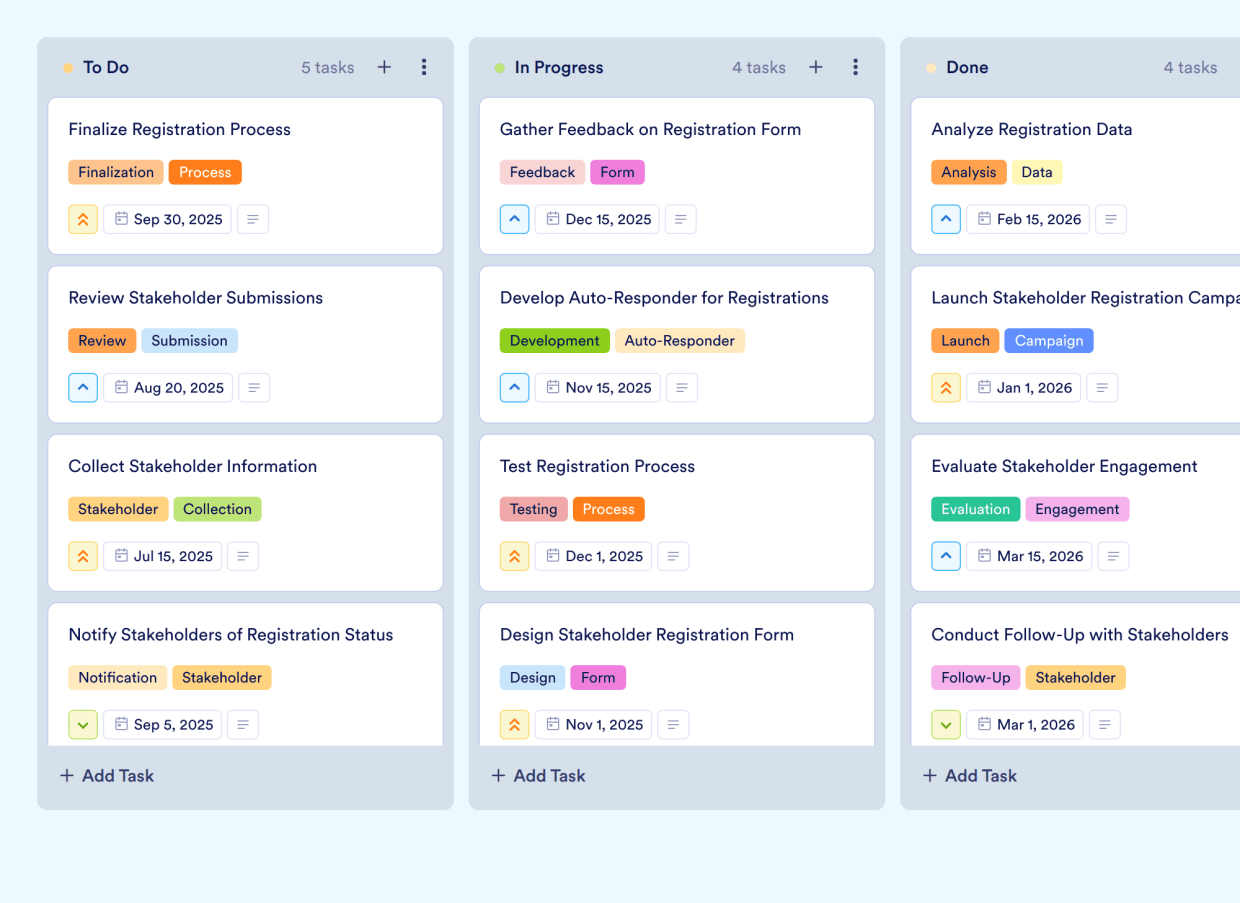This screenshot has width=1240, height=903.
Task: Open the Launch Stakeholder Registration Campaign card
Action: click(x=1085, y=297)
